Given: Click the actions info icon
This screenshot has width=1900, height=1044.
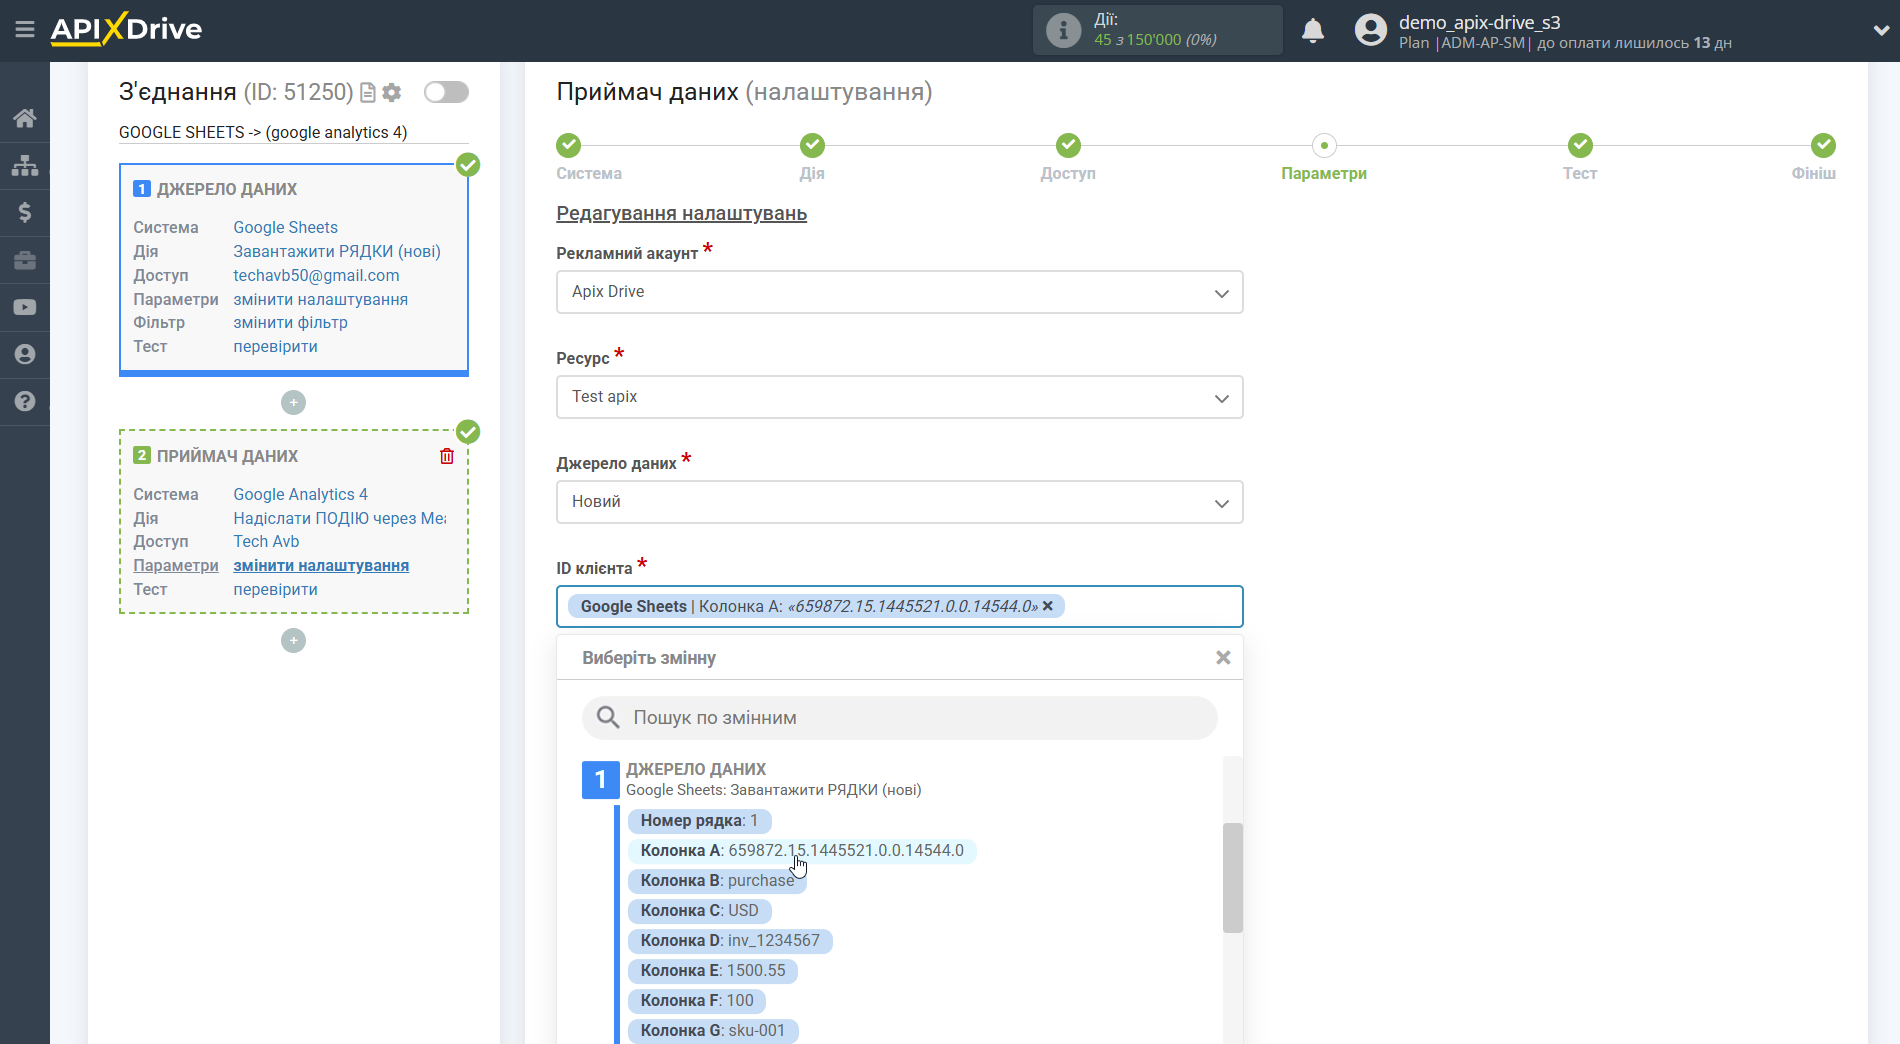Looking at the screenshot, I should click(x=1063, y=30).
